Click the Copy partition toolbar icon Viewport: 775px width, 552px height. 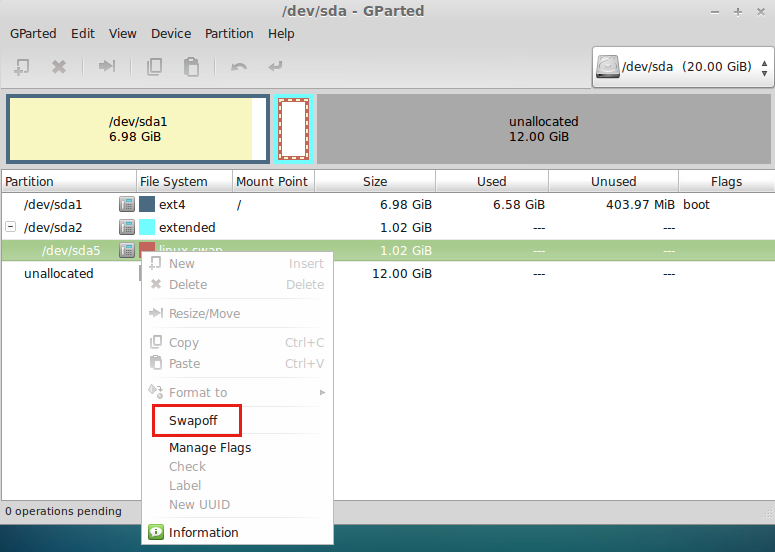(x=154, y=67)
